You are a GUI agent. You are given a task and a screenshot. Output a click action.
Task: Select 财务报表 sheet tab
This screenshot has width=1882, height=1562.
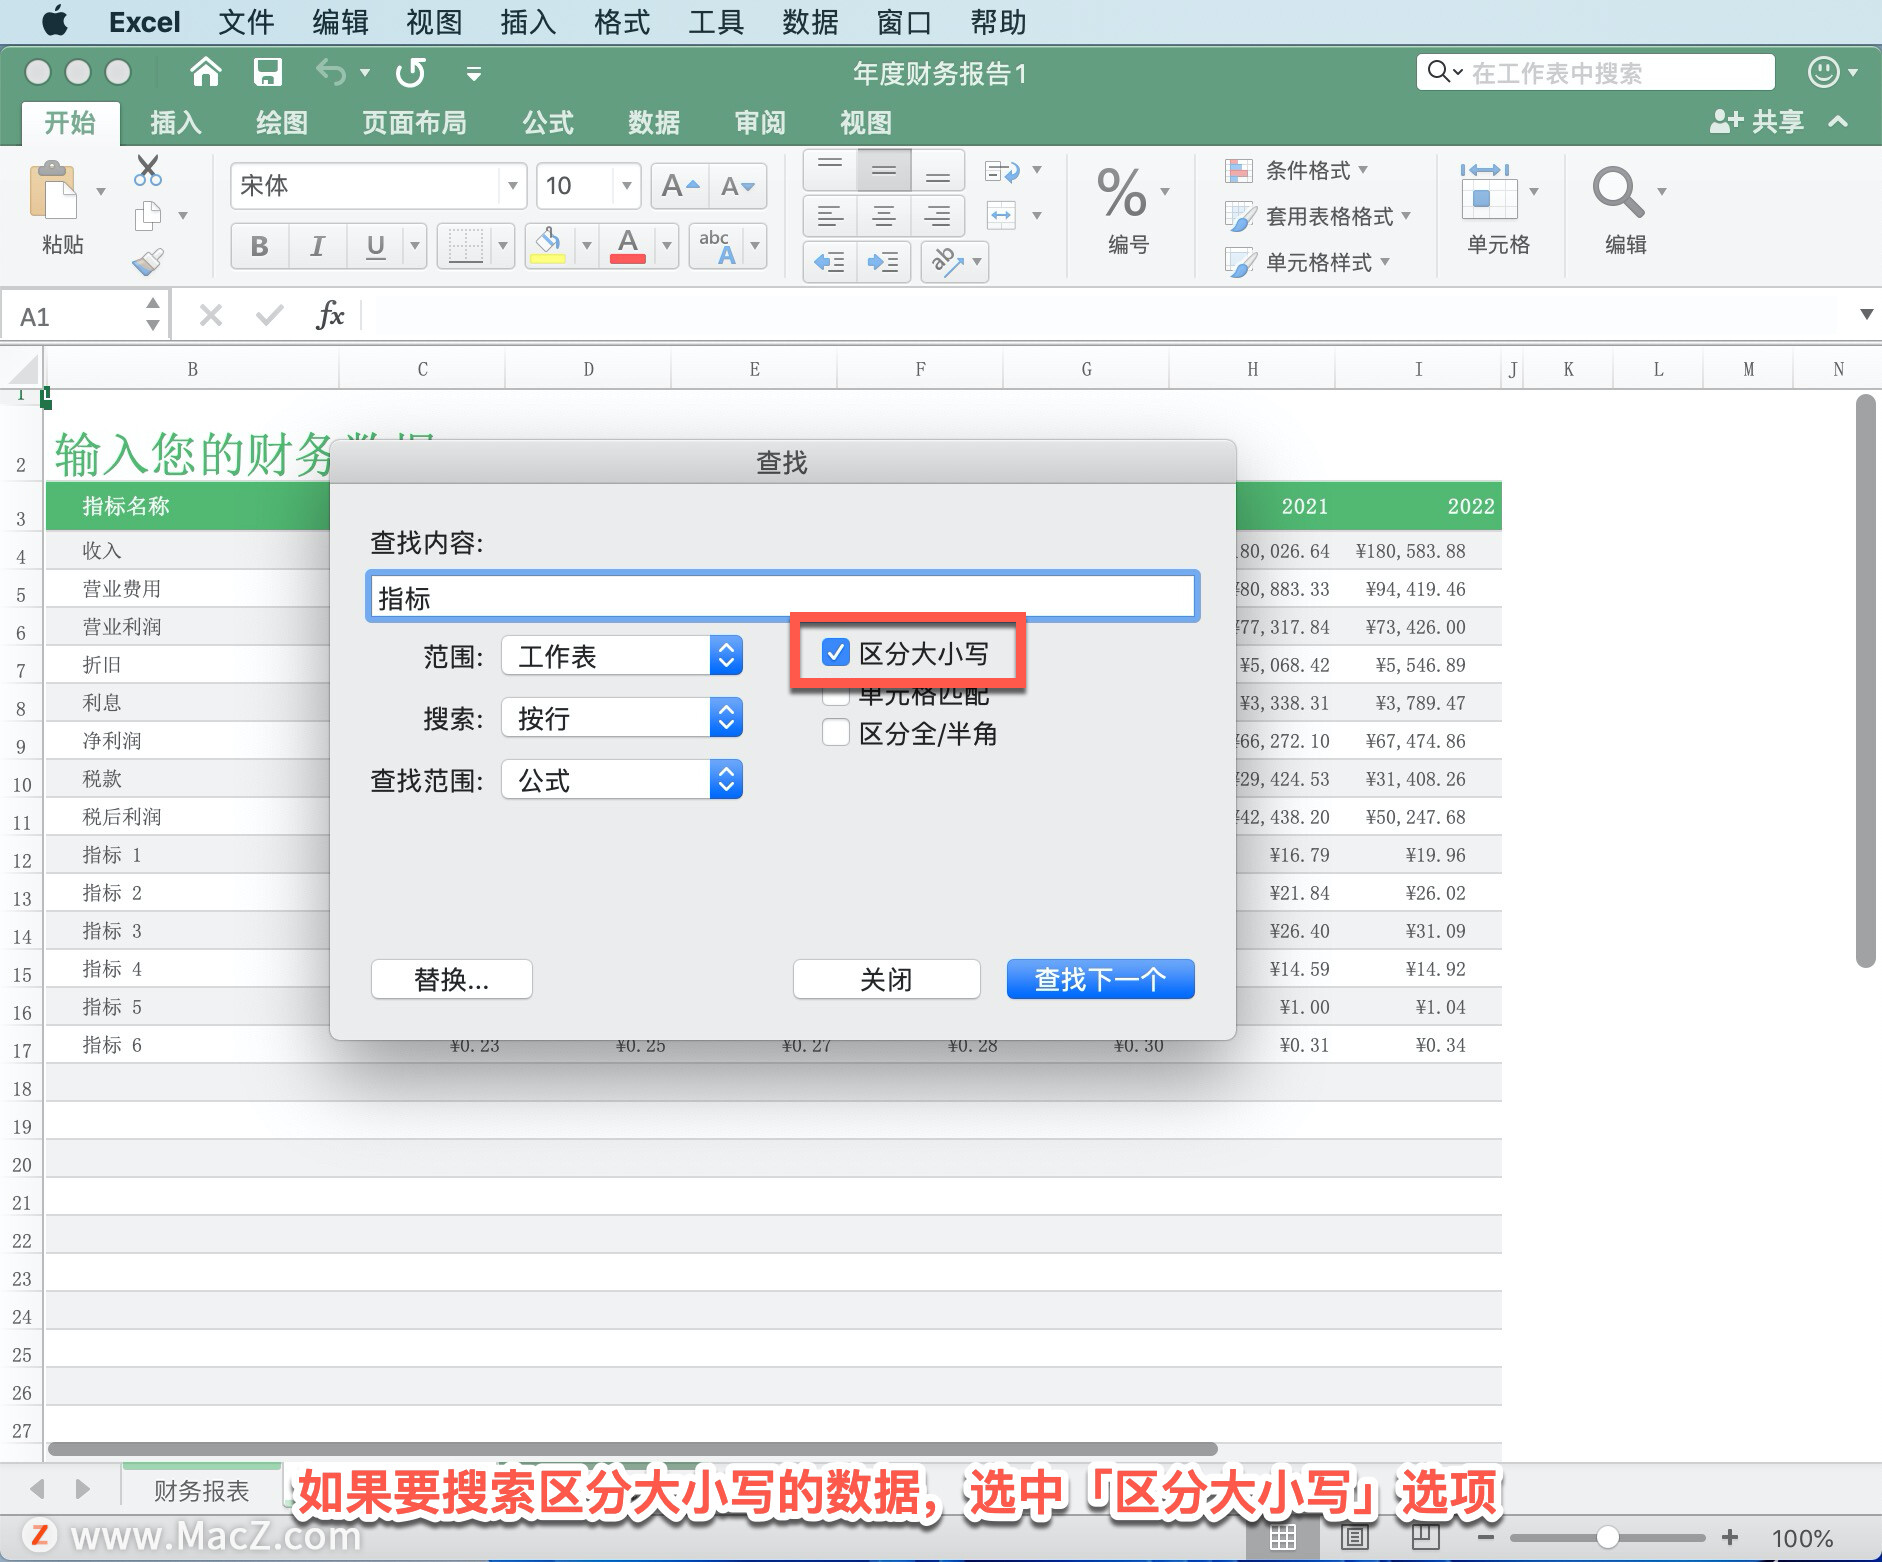[x=201, y=1491]
